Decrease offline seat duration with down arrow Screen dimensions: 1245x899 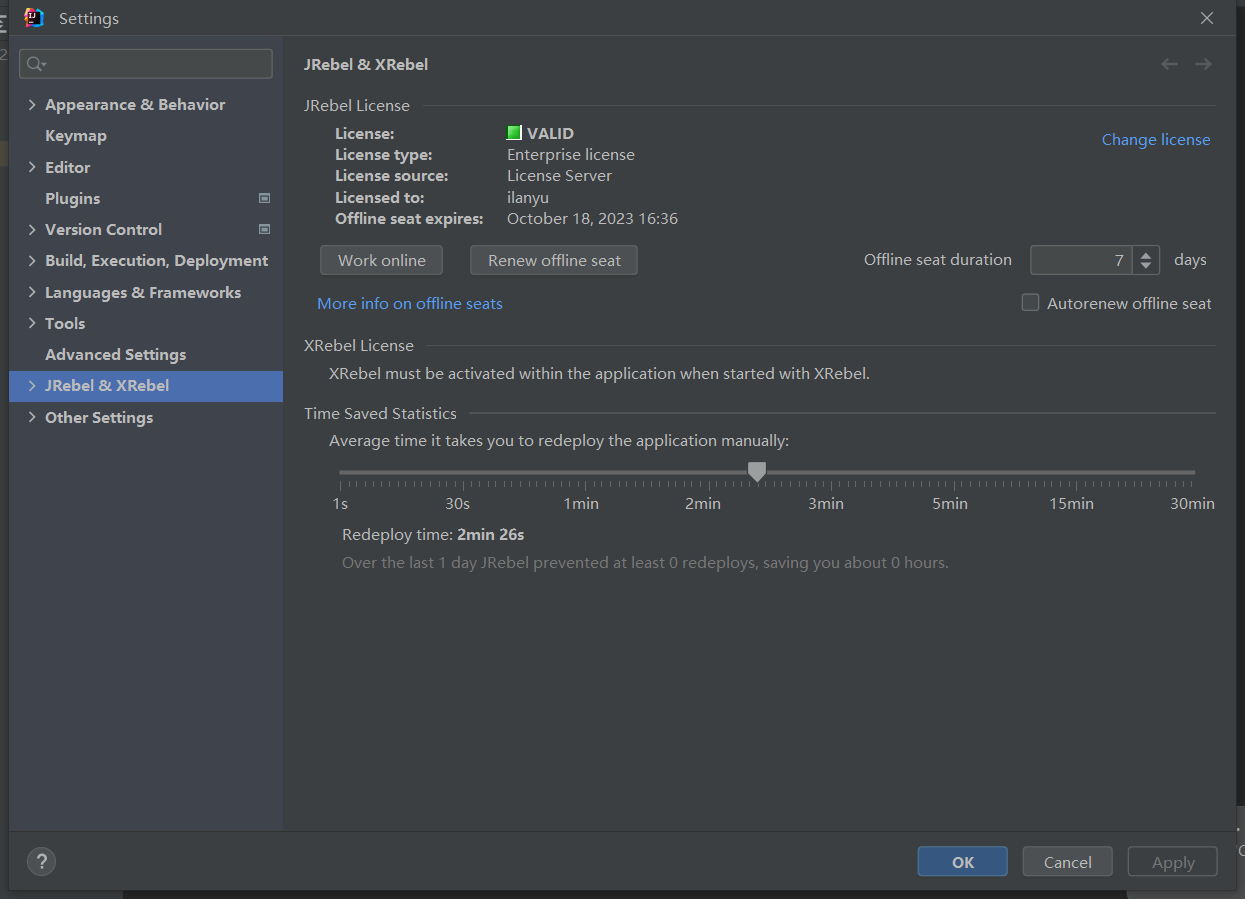[1146, 266]
